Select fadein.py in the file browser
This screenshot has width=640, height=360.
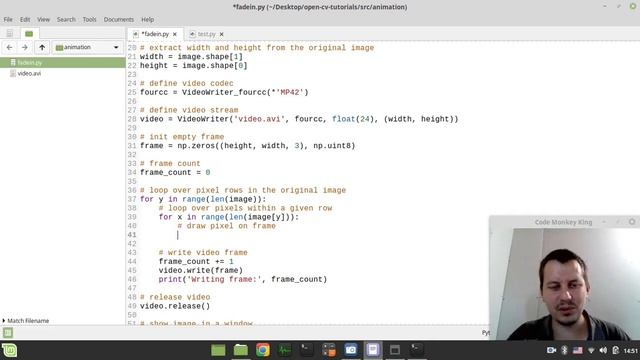pos(62,62)
